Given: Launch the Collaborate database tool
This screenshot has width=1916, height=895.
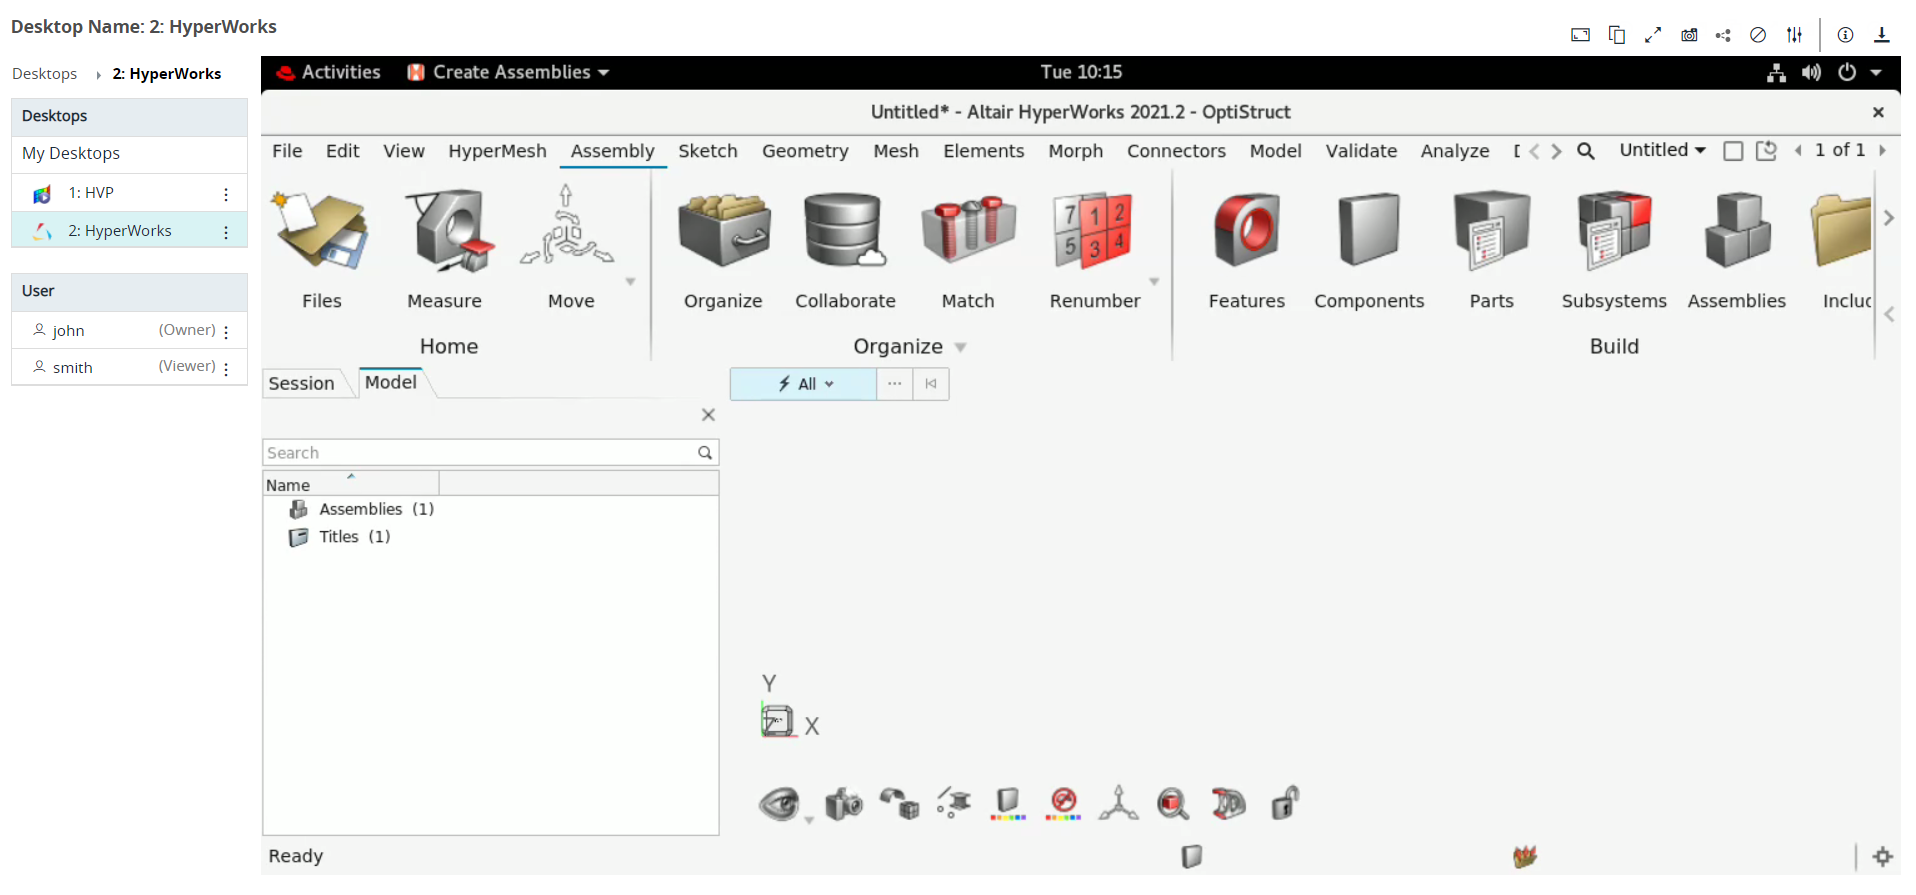Looking at the screenshot, I should (845, 232).
